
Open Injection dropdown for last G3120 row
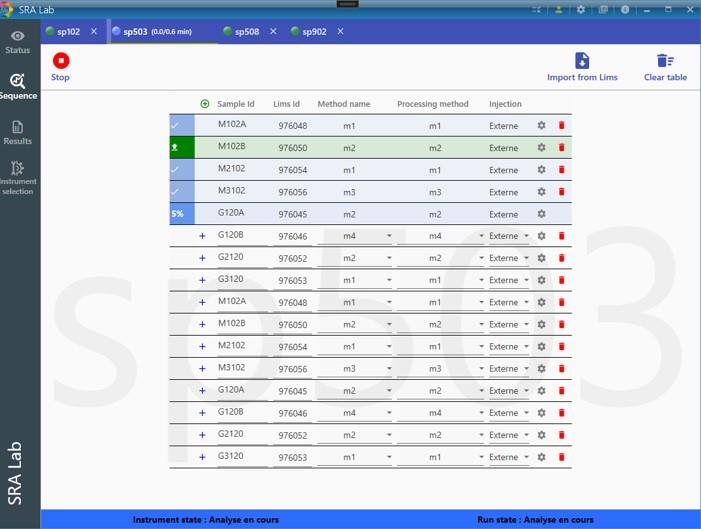click(526, 457)
